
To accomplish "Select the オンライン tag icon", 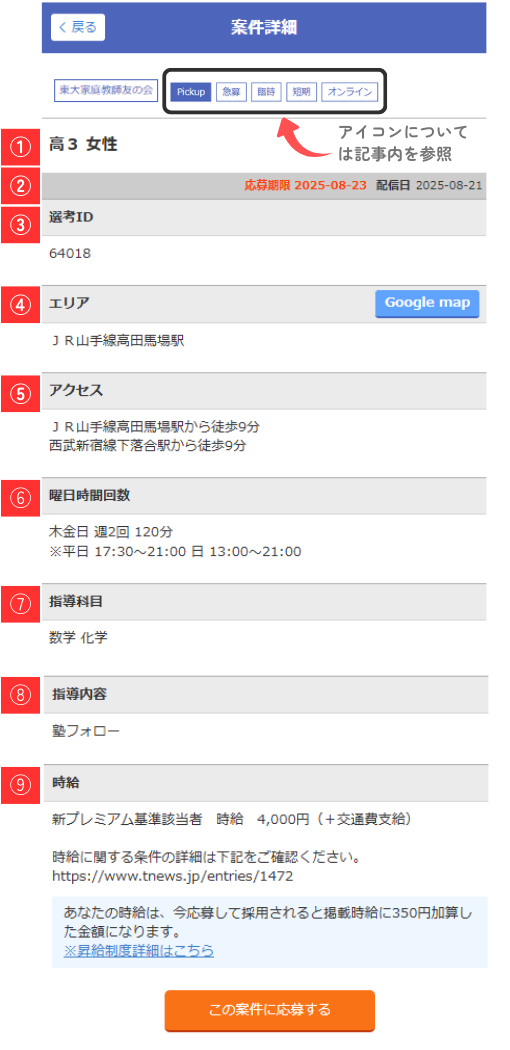I will [x=350, y=92].
